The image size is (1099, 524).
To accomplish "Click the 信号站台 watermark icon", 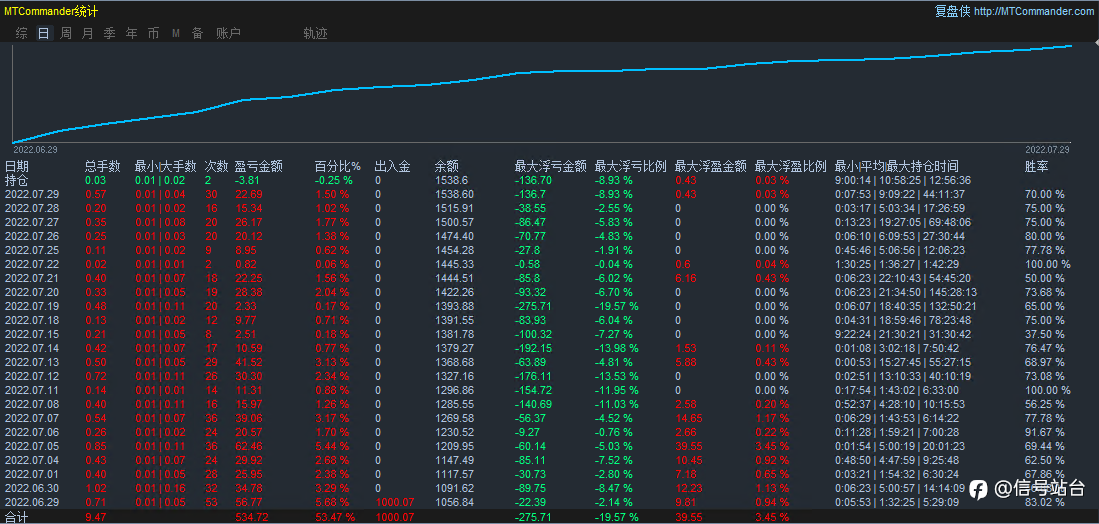I will point(978,489).
